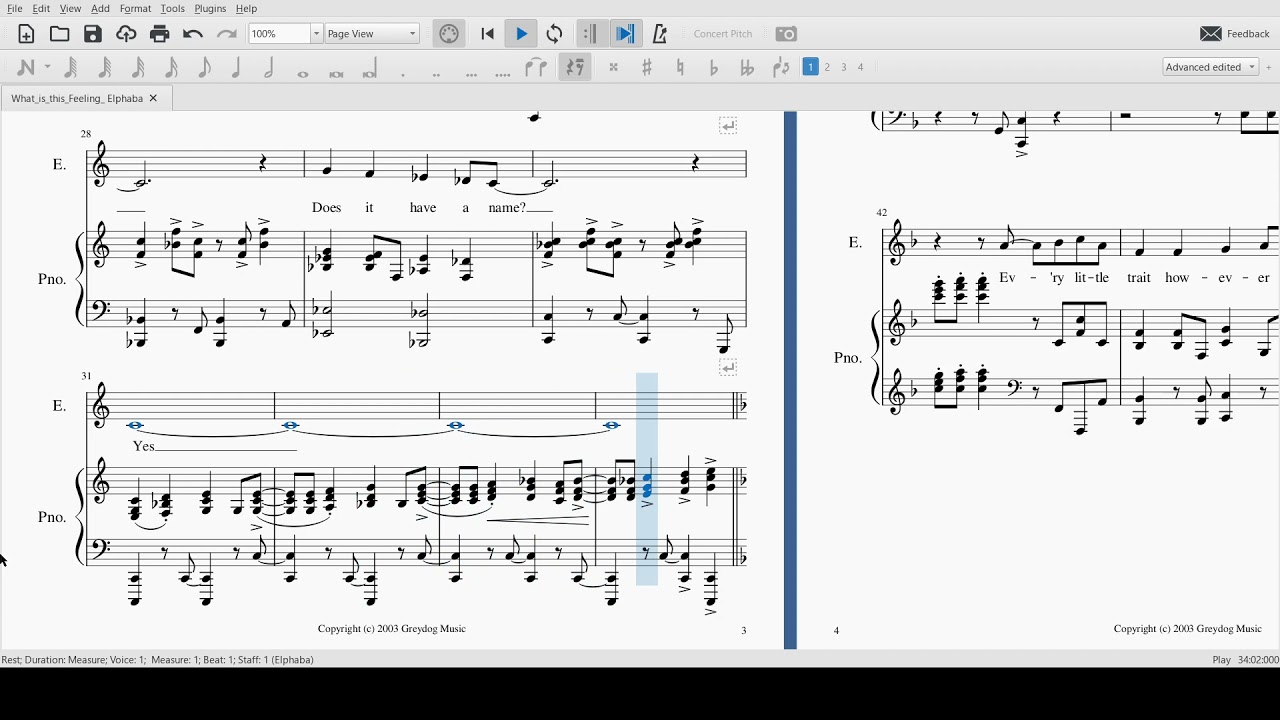Open the Tools menu
Screen dimensions: 1280x720
pos(173,9)
